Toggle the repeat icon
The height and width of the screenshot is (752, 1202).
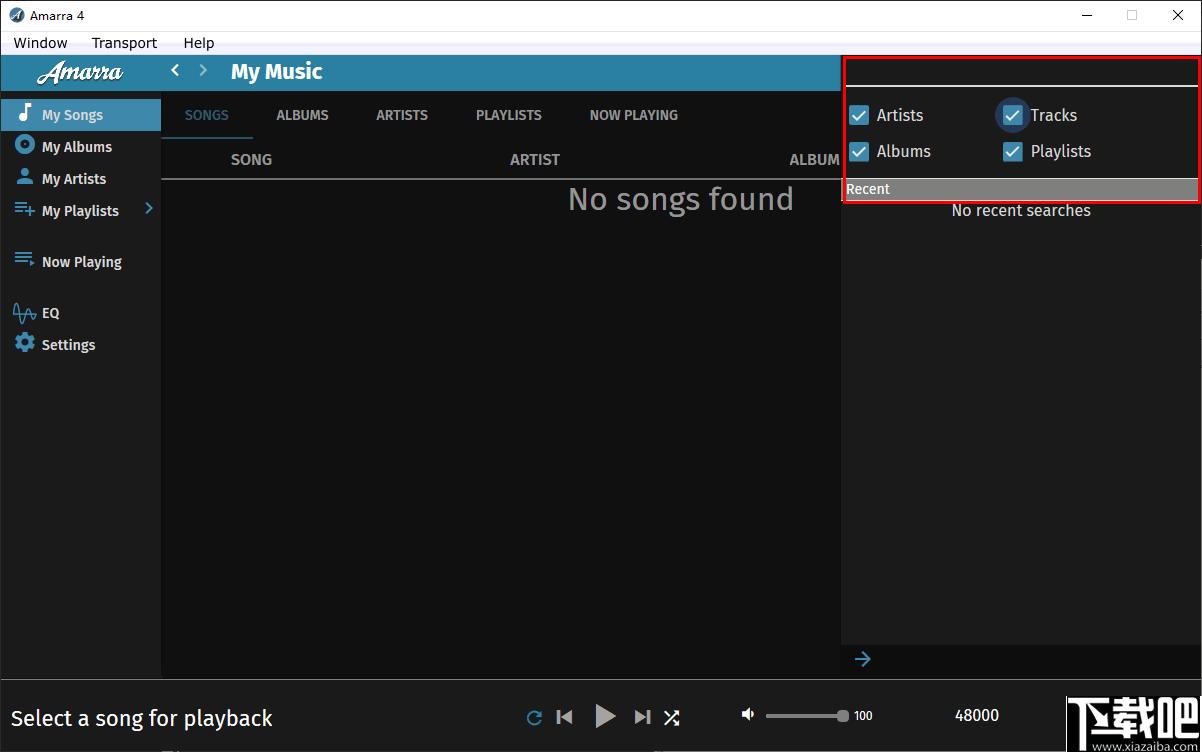pyautogui.click(x=534, y=717)
